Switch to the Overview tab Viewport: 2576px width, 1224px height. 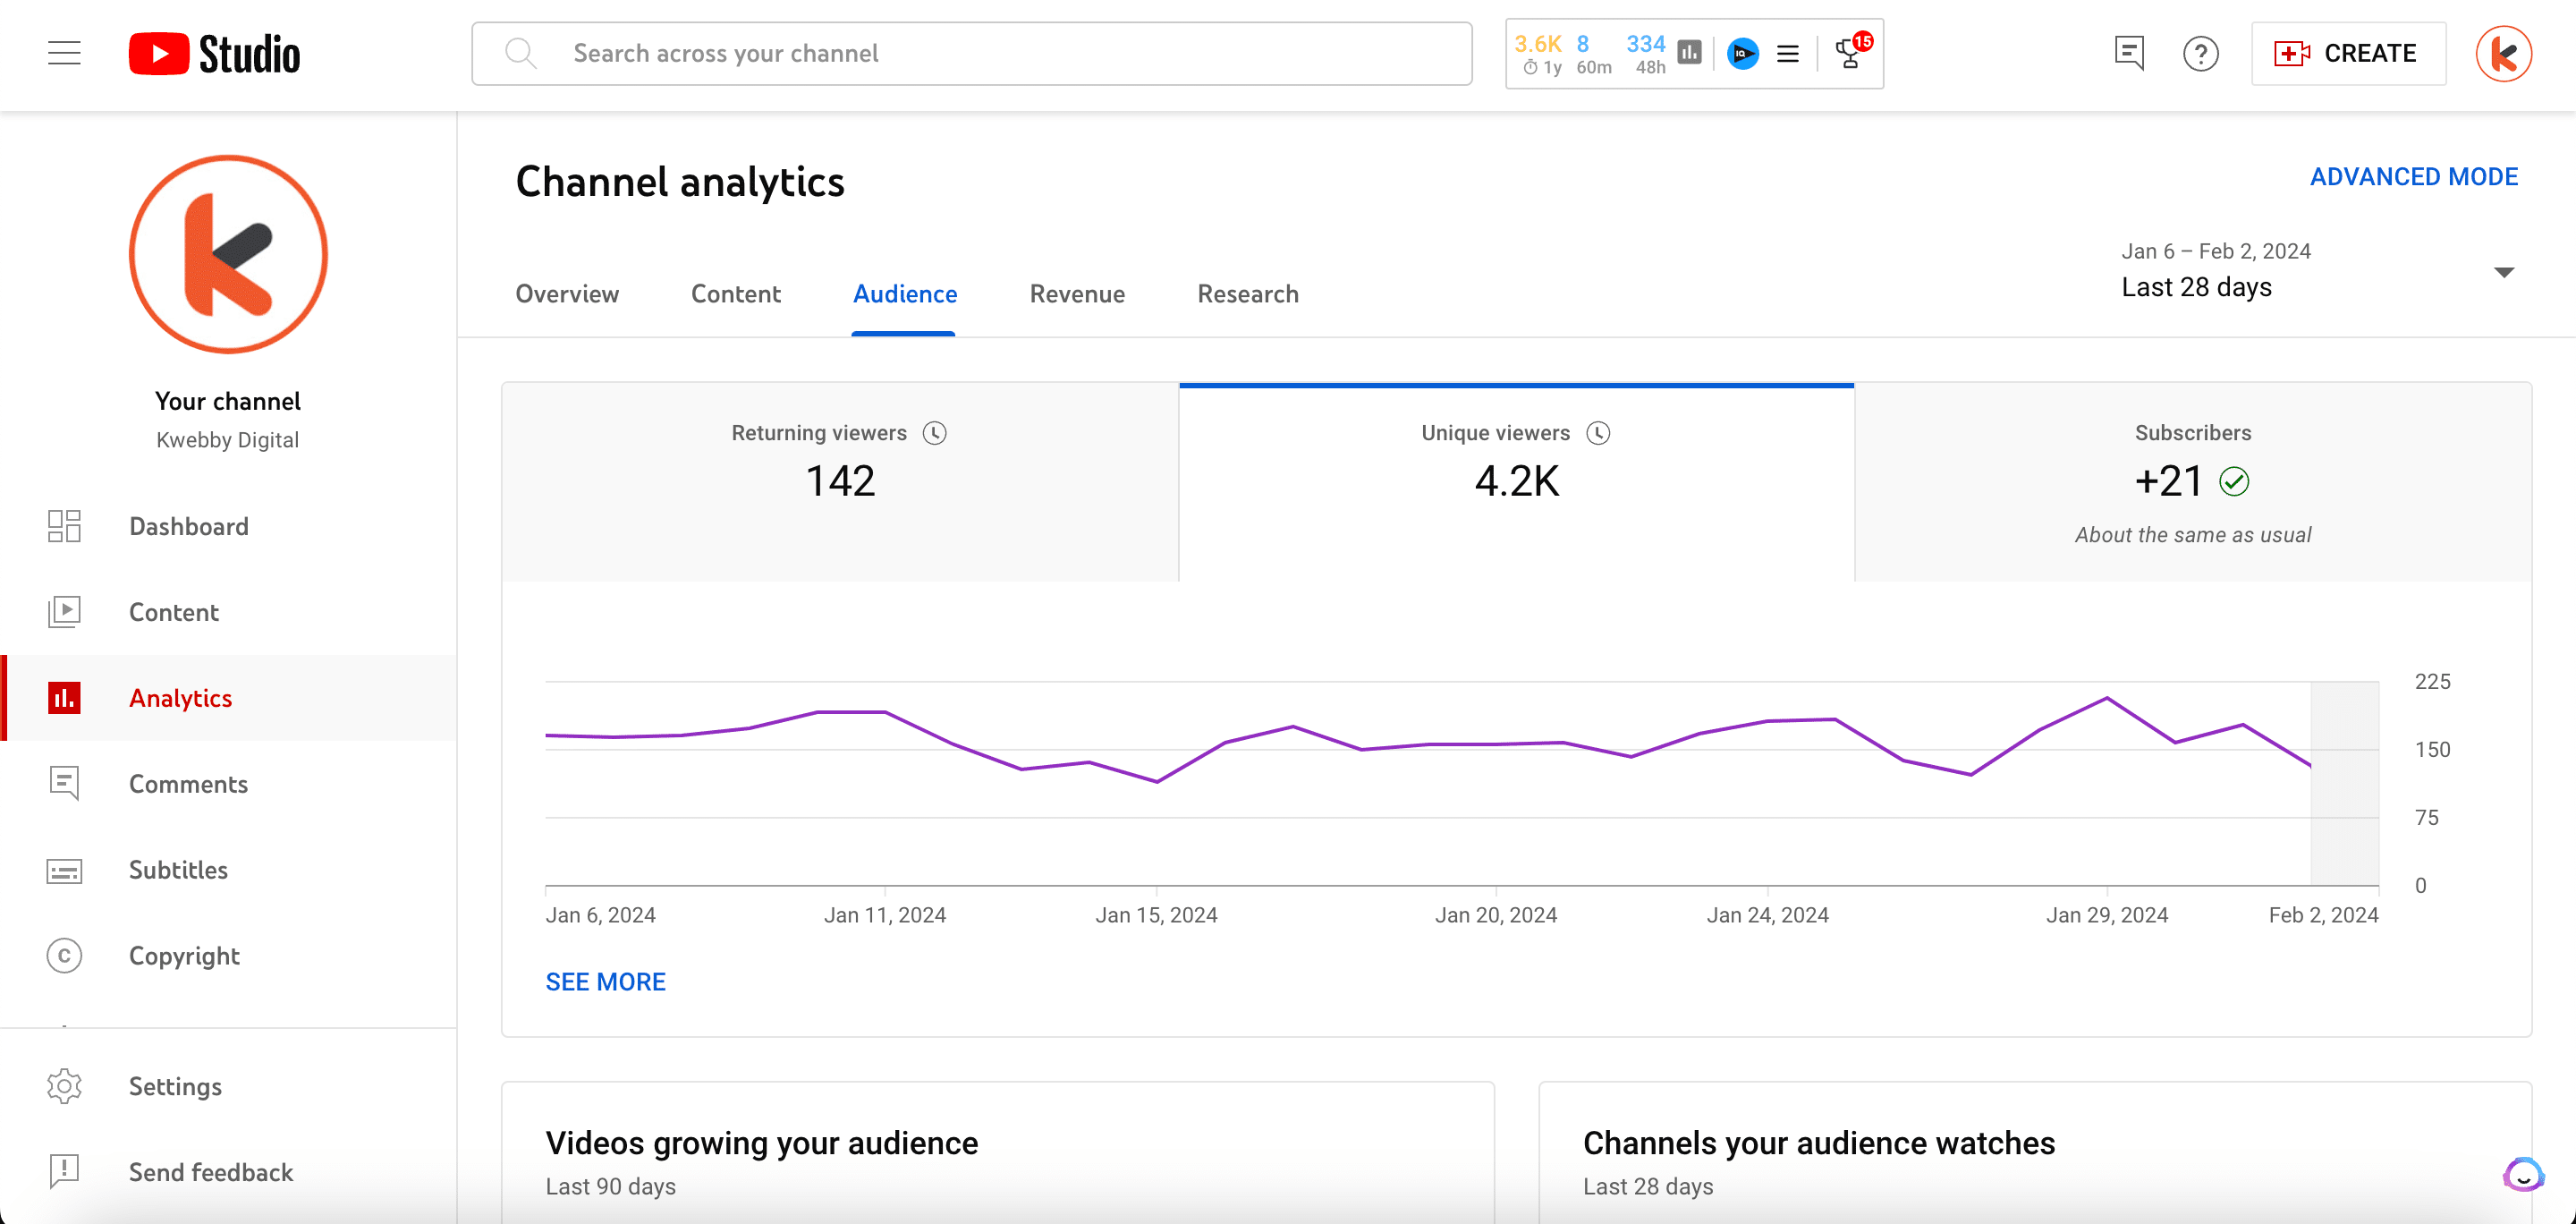(567, 294)
